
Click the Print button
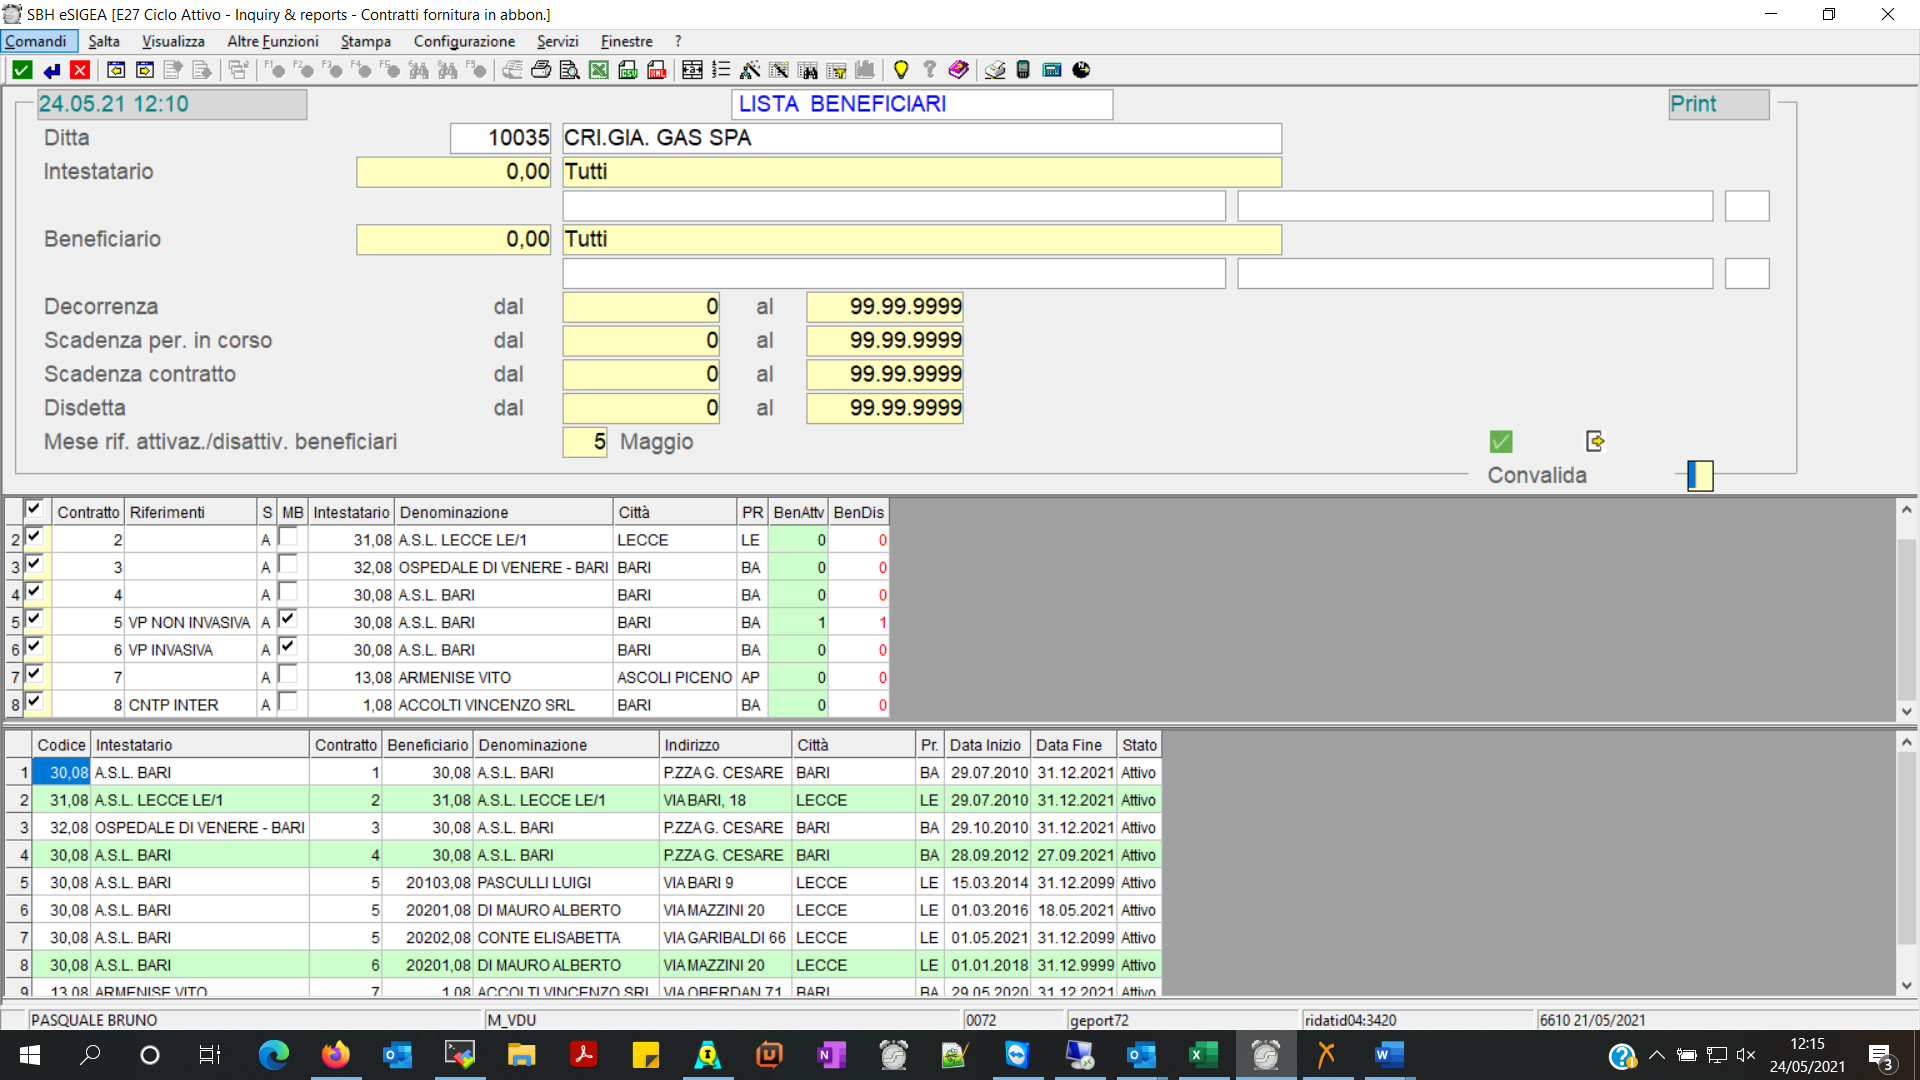point(1717,104)
